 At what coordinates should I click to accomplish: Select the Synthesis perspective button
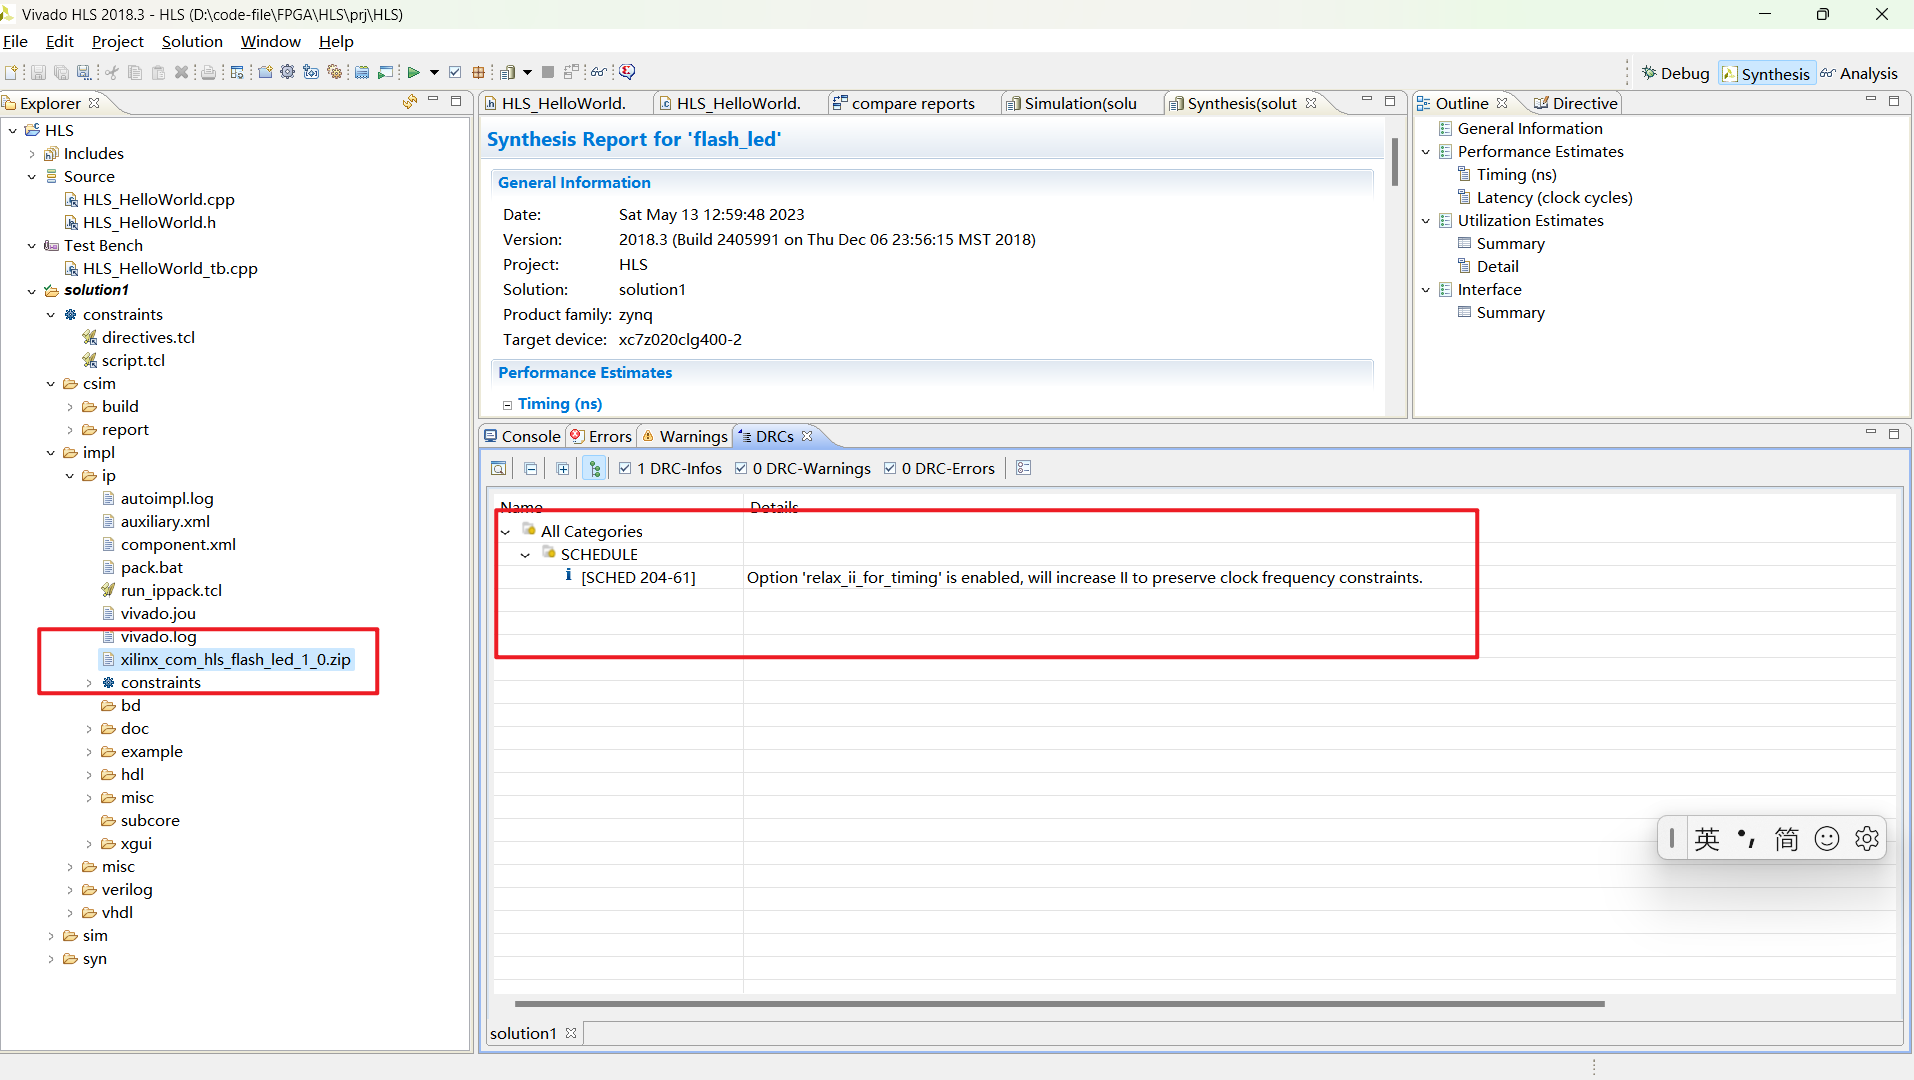tap(1766, 73)
